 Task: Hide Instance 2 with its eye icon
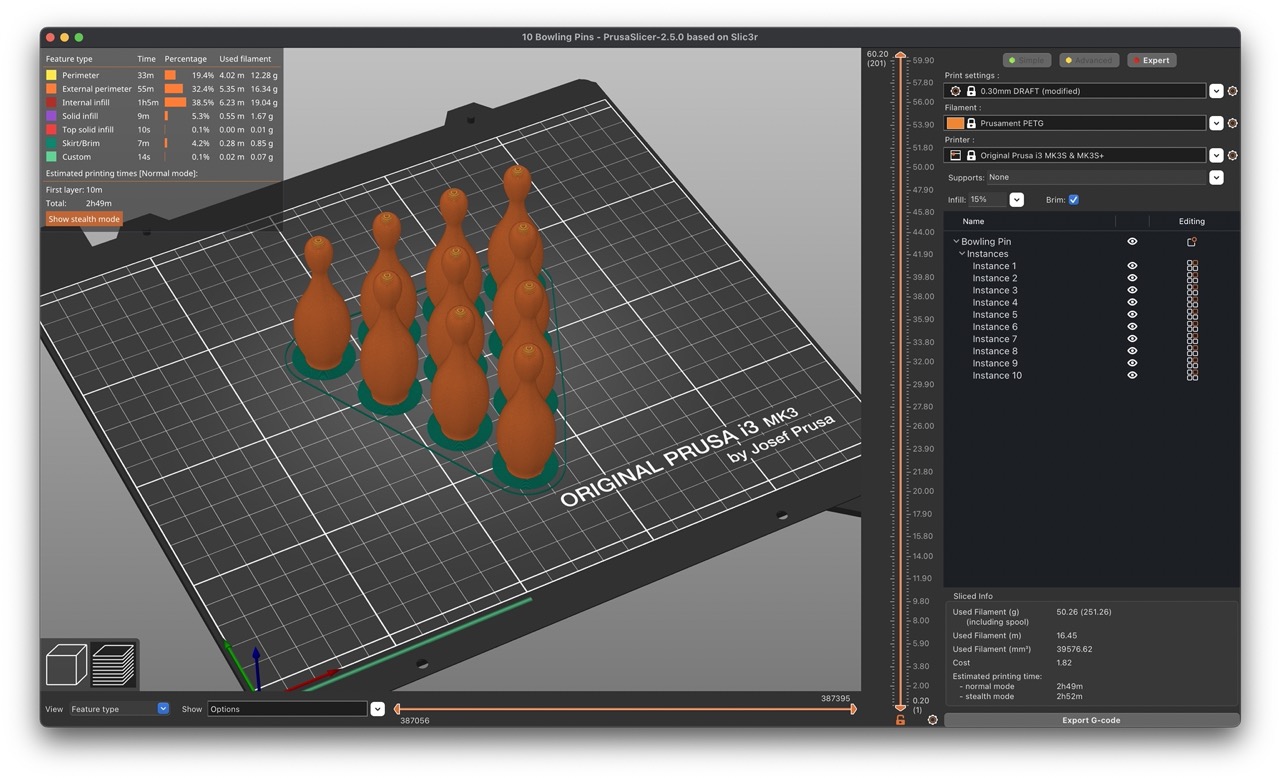1132,278
